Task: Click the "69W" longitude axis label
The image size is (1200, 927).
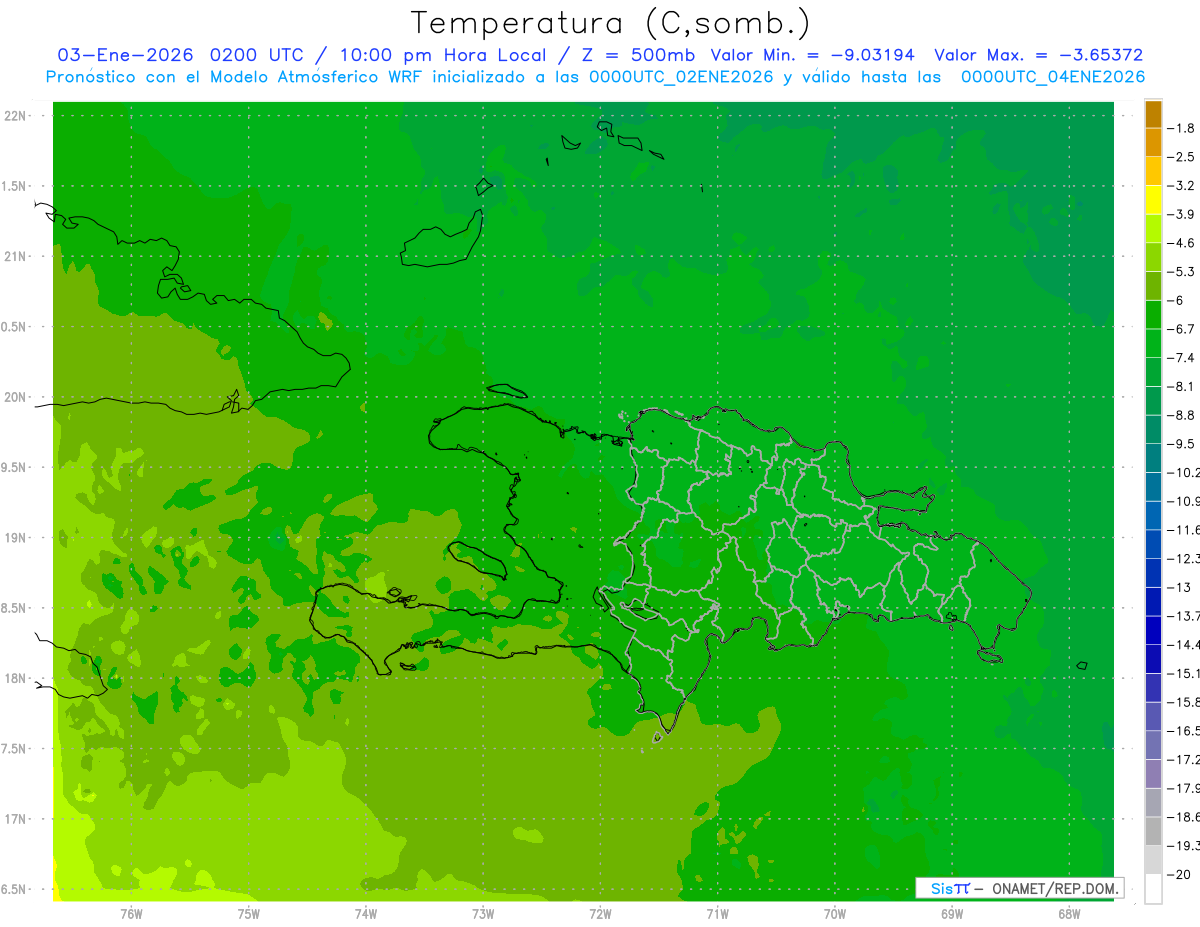Action: click(952, 914)
